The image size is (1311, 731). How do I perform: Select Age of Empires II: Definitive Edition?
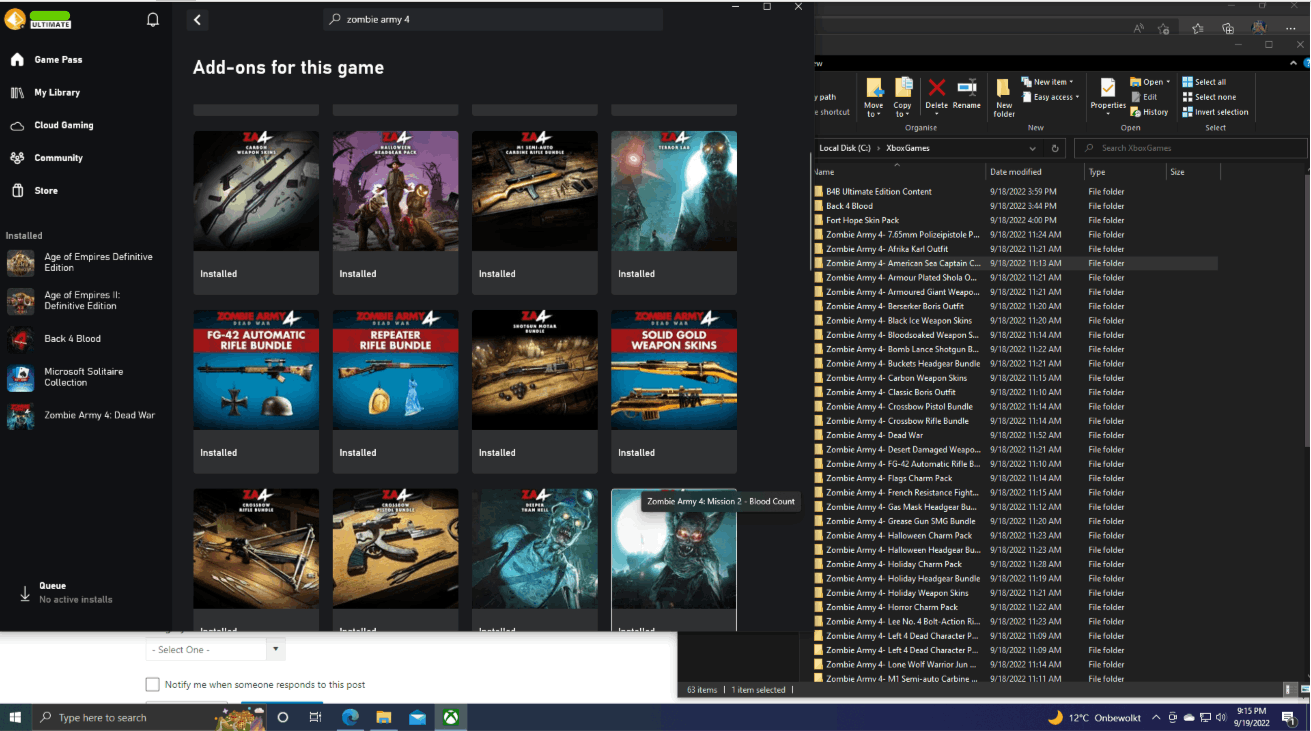pos(85,301)
